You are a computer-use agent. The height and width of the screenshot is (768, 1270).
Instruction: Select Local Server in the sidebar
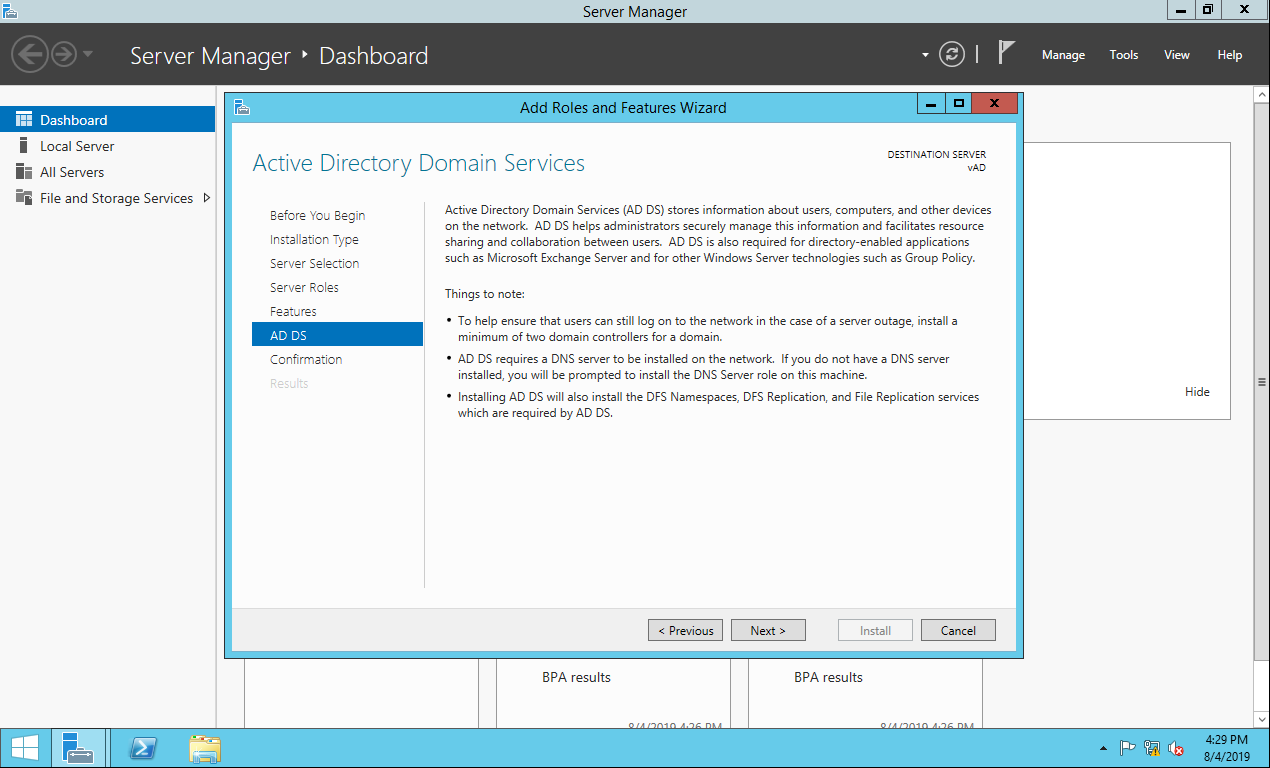click(77, 146)
